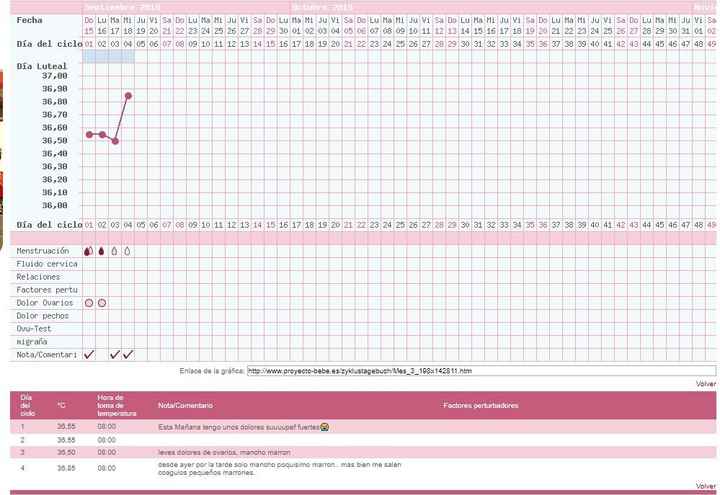Image resolution: width=720 pixels, height=495 pixels.
Task: Click the 37,00 temperature axis label
Action: pyautogui.click(x=55, y=75)
